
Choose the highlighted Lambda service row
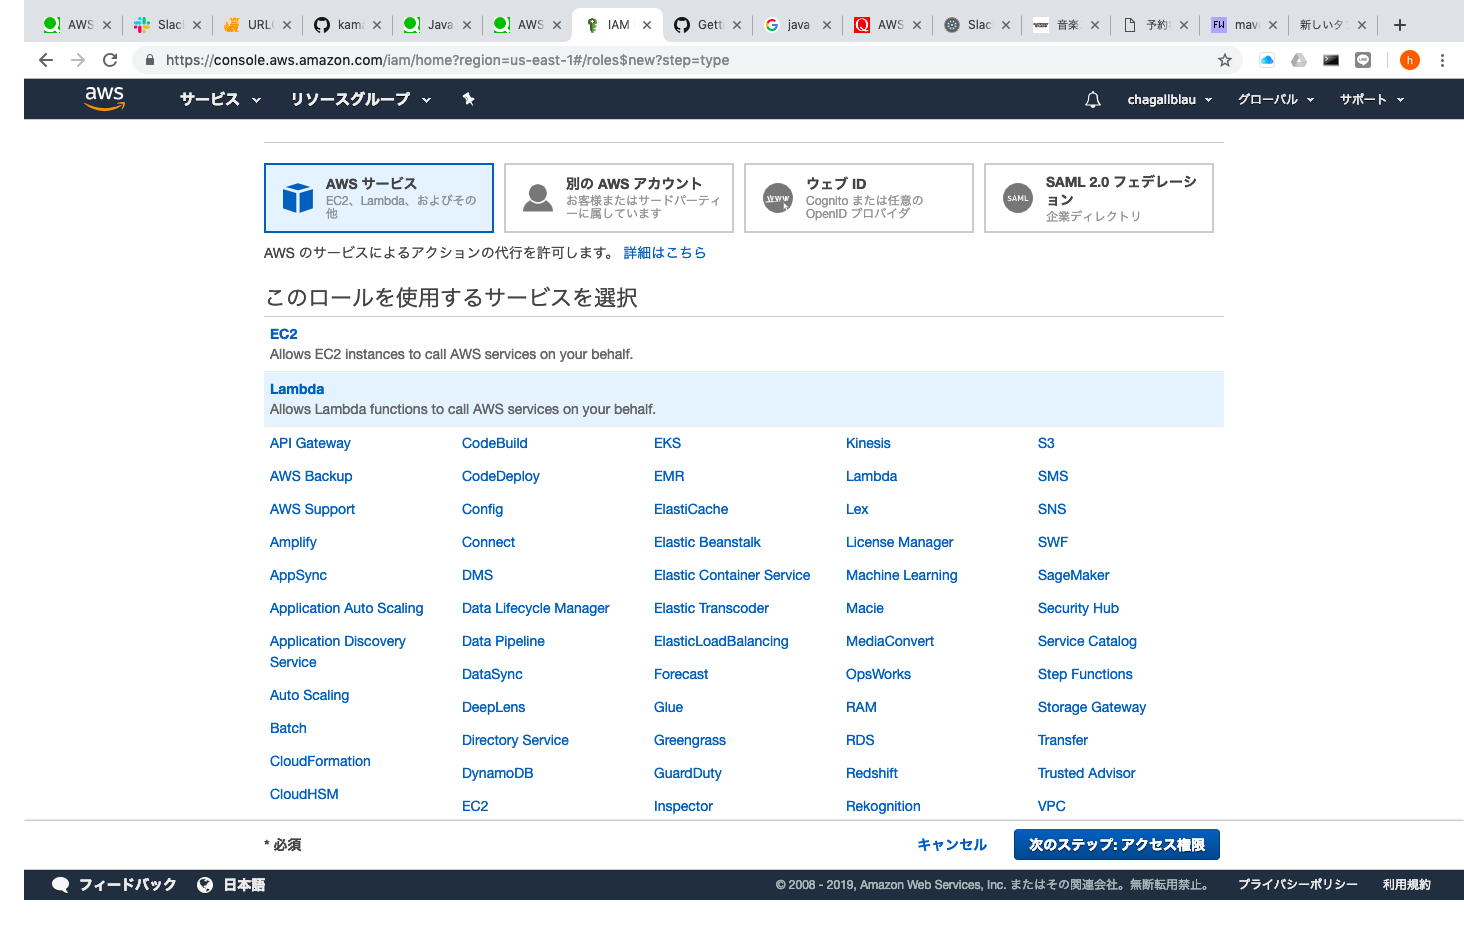pos(744,399)
